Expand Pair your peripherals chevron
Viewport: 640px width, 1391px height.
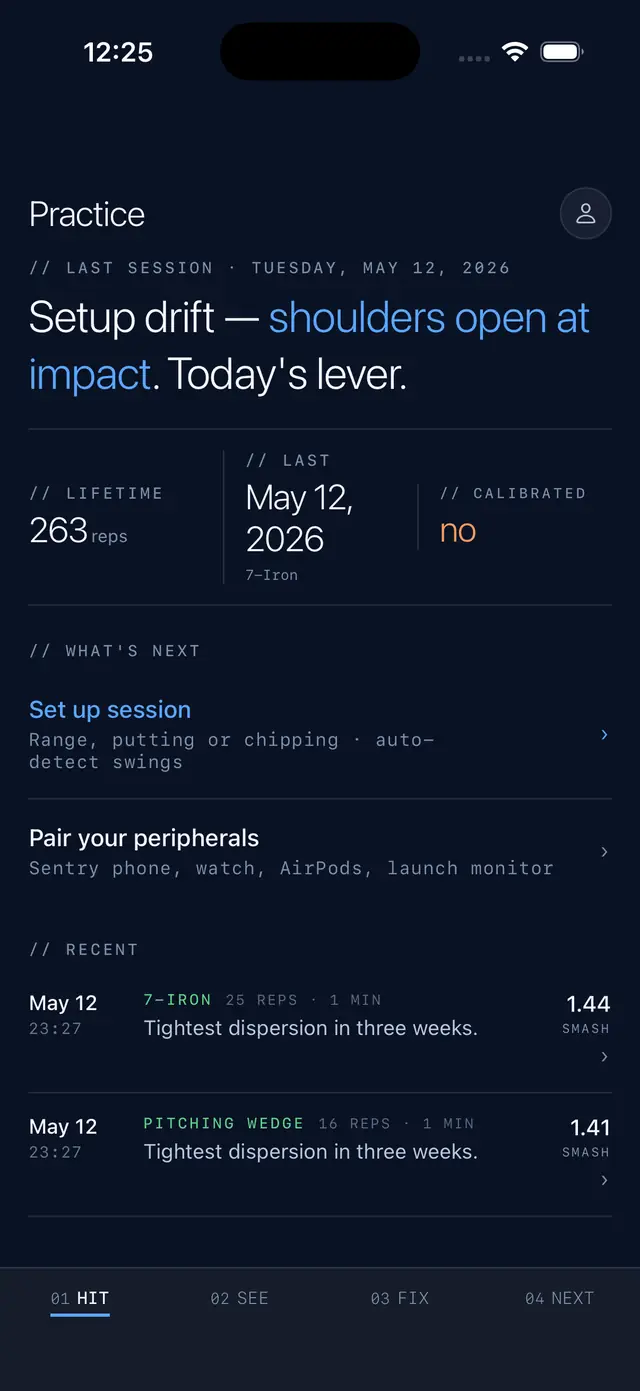[604, 852]
